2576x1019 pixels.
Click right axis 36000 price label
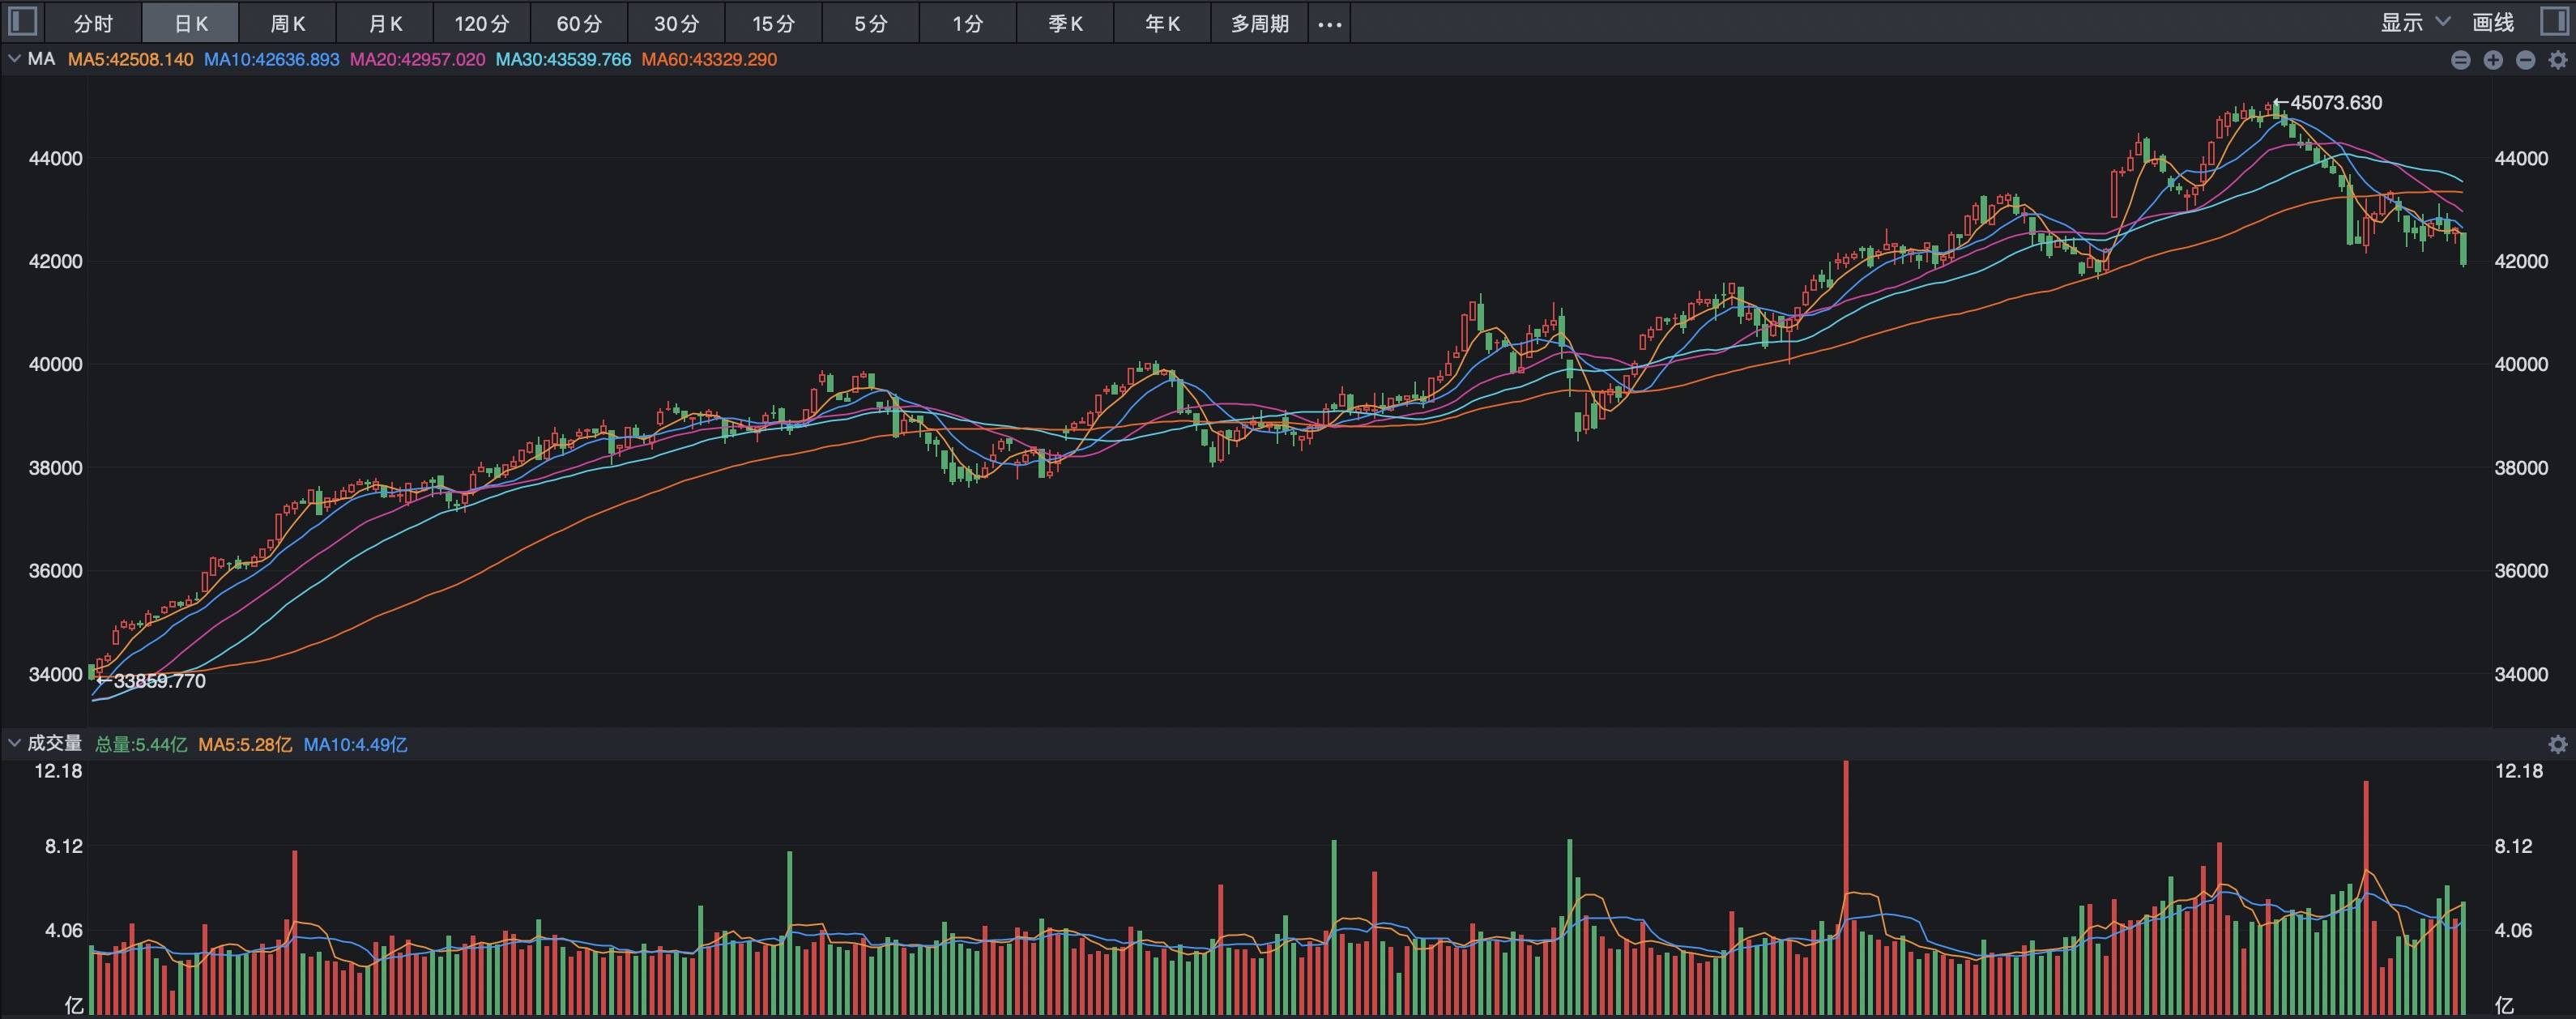[2521, 571]
